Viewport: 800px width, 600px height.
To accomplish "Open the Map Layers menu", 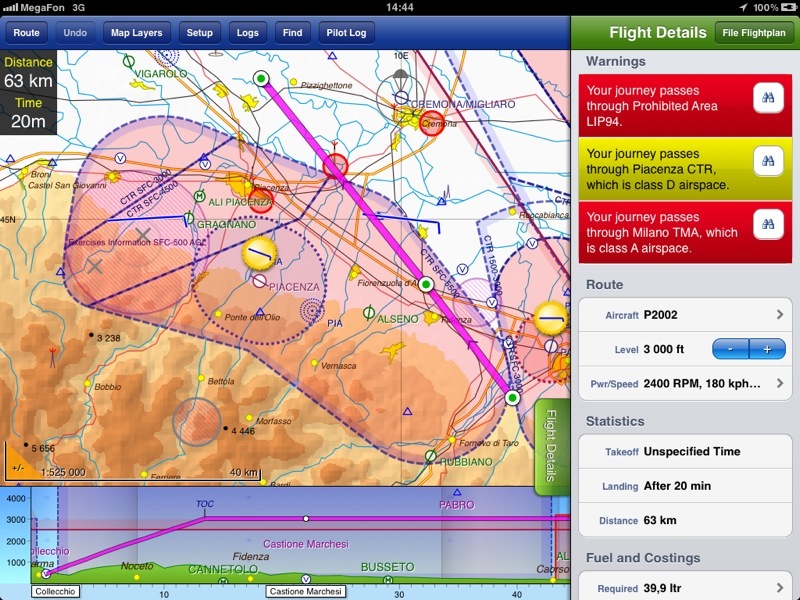I will coord(137,33).
